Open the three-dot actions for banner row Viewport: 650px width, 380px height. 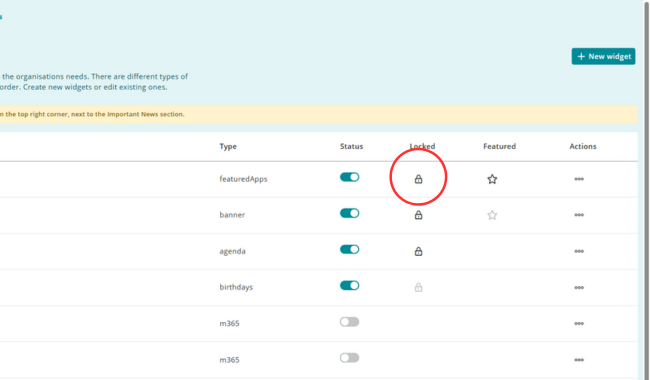579,215
